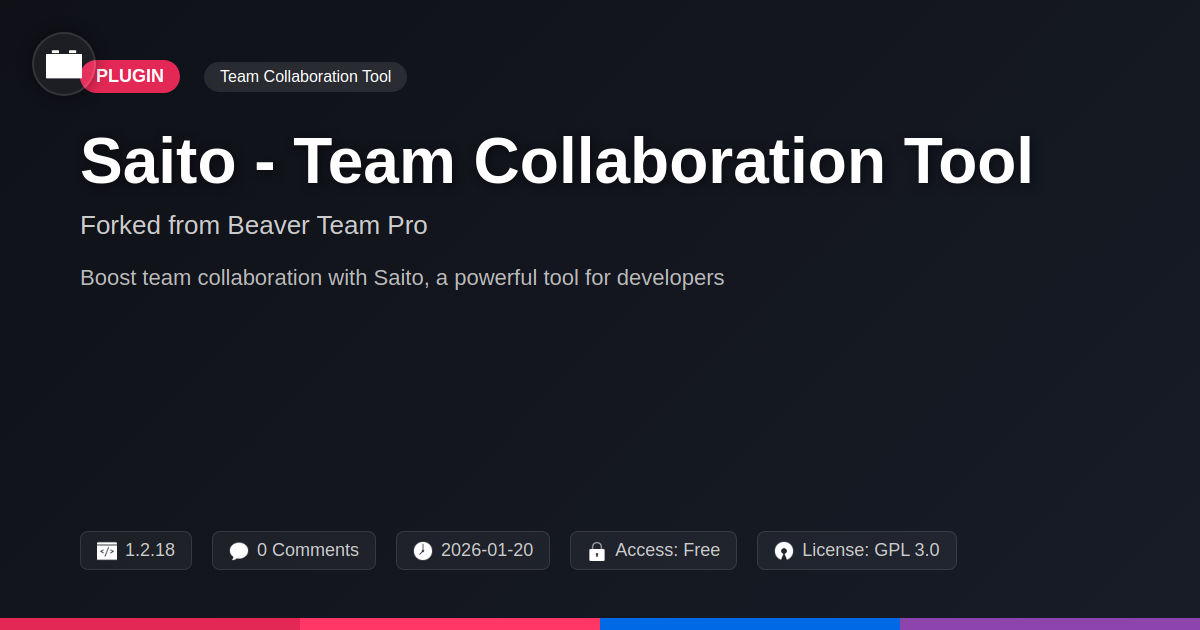Click the 1.2.18 version badge
The height and width of the screenshot is (630, 1200).
pyautogui.click(x=136, y=550)
